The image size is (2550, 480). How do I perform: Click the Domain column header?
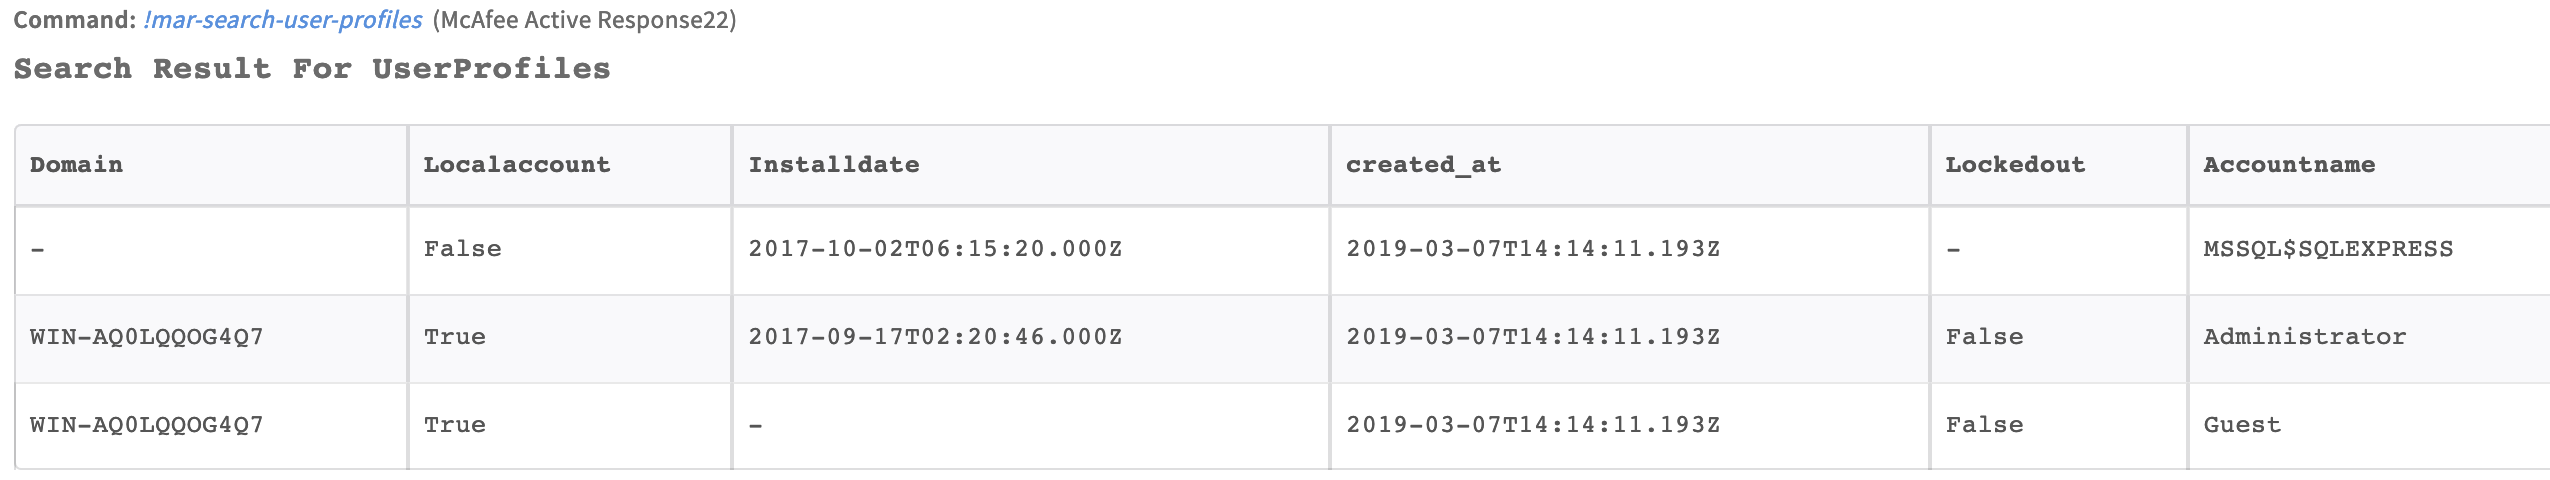click(x=76, y=165)
